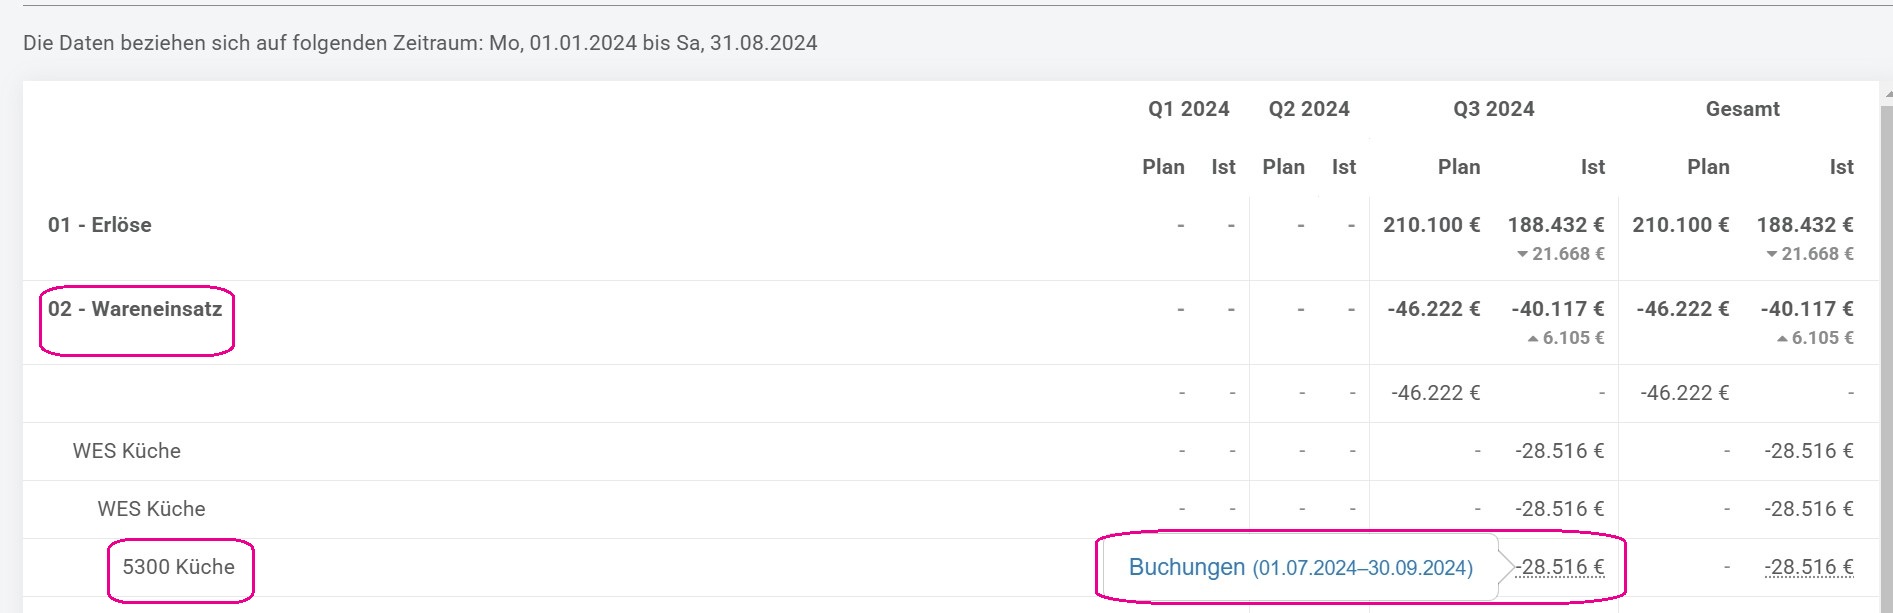This screenshot has height=613, width=1893.
Task: Click the 01 - Erlöse row label
Action: (x=100, y=225)
